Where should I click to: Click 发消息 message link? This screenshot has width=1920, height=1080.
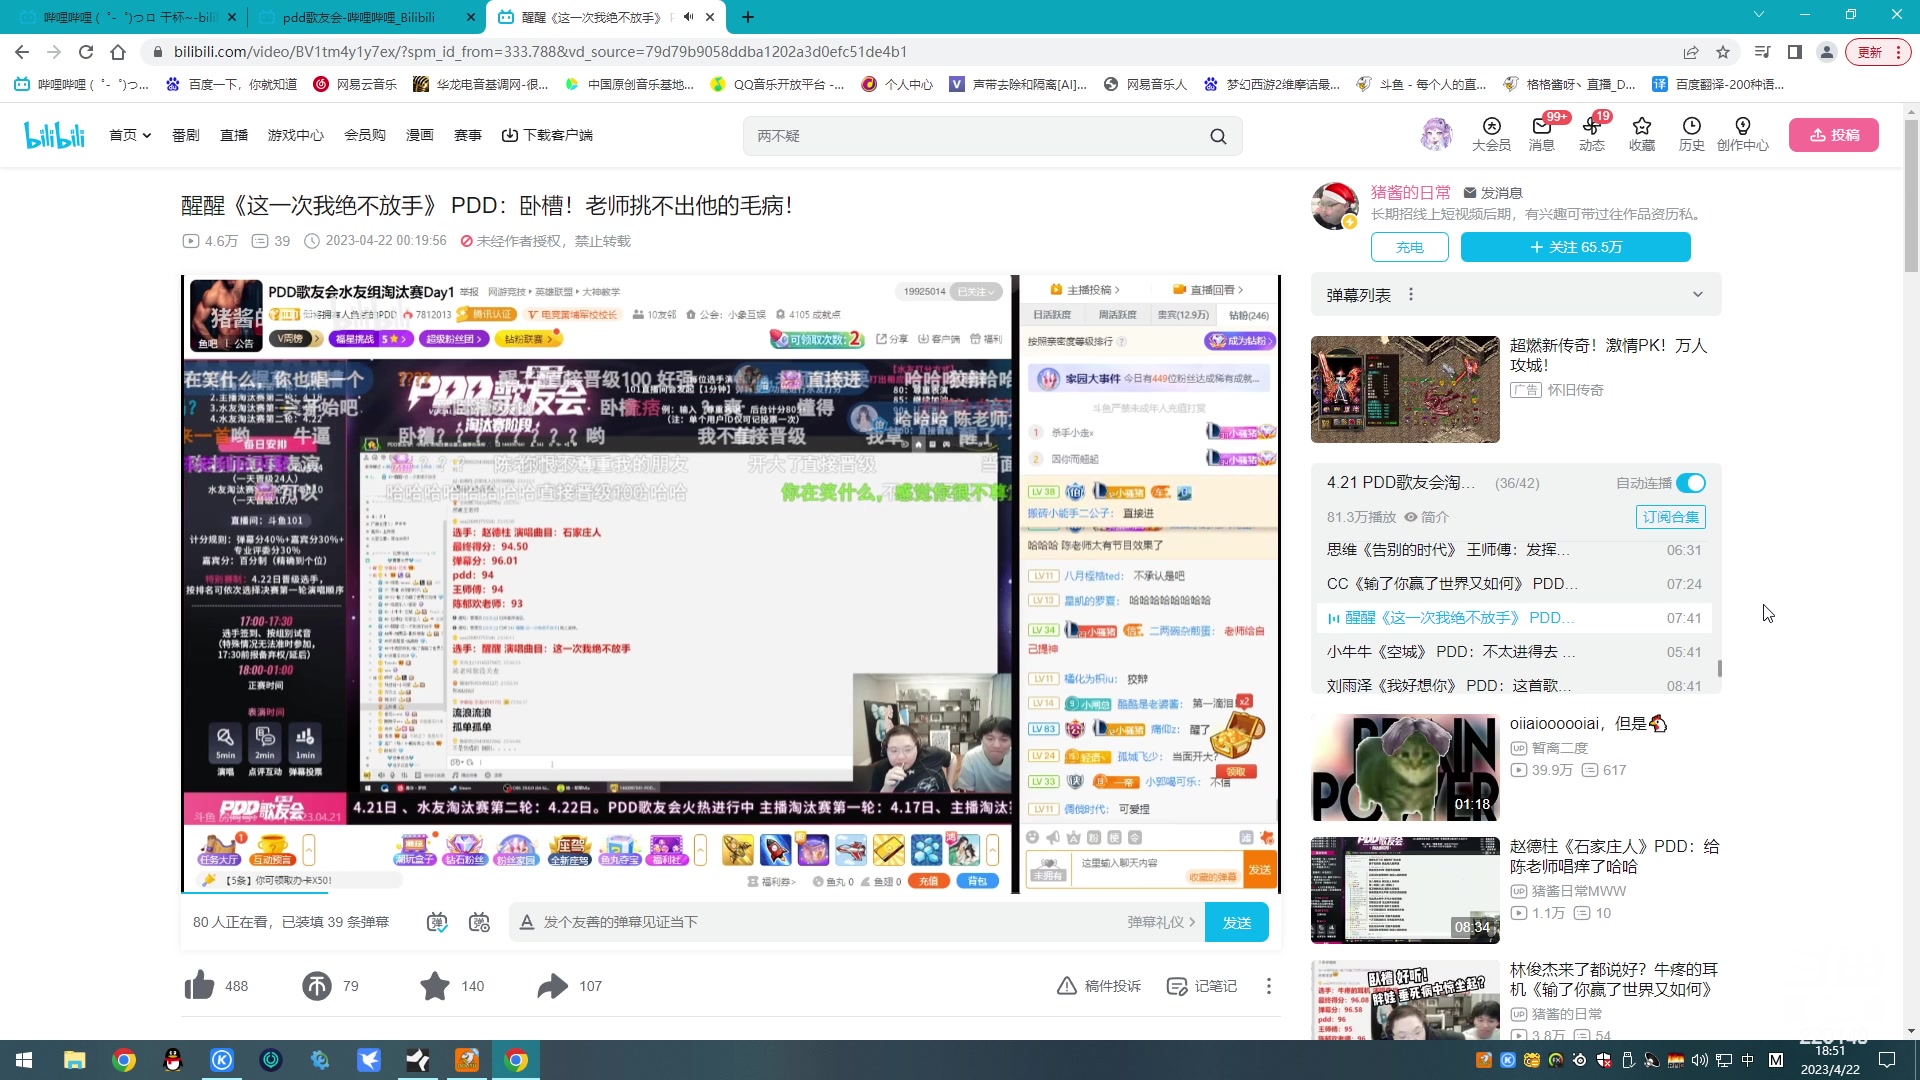pos(1493,193)
